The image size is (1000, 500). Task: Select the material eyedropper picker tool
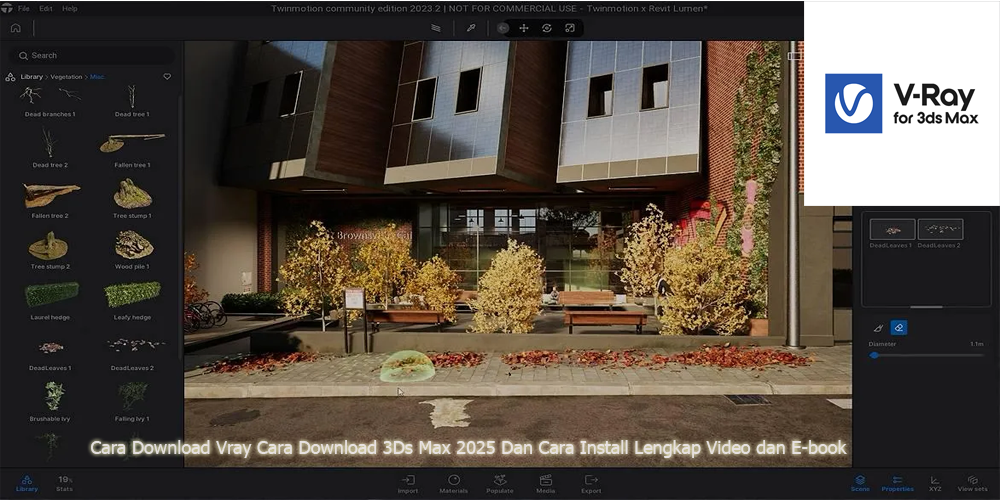click(x=471, y=28)
